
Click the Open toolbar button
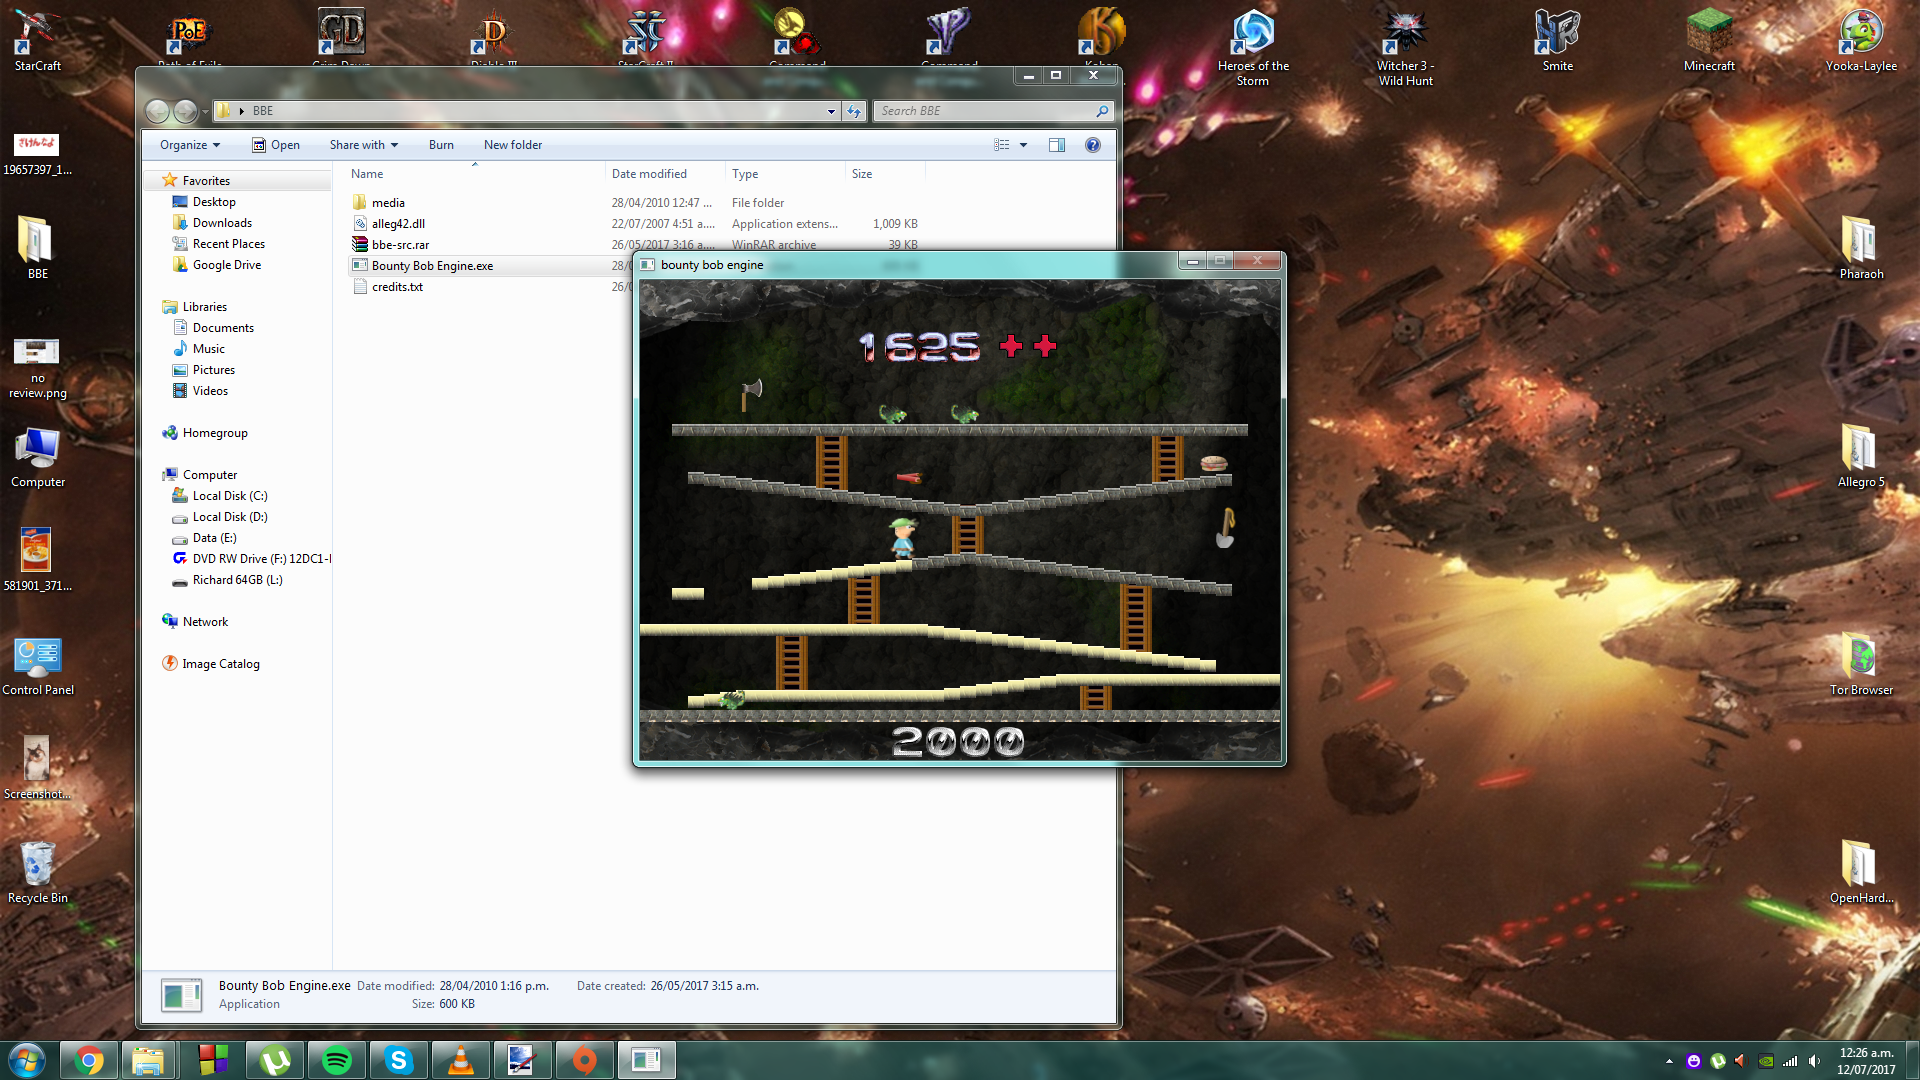[276, 145]
